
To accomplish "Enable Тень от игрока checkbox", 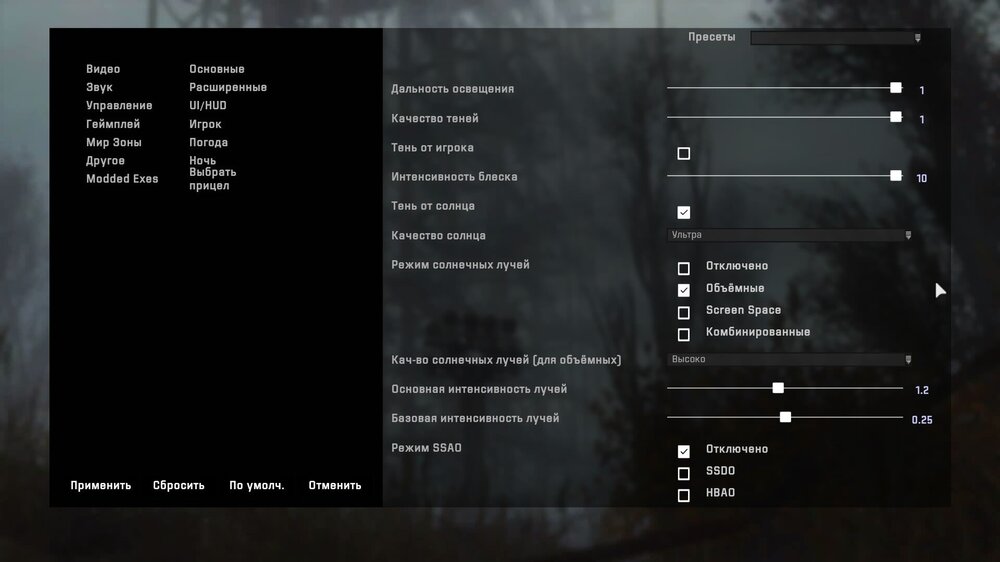I will pos(684,154).
